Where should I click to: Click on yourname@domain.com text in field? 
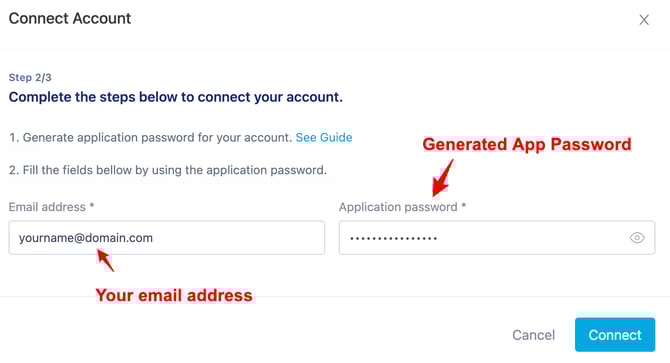point(86,238)
